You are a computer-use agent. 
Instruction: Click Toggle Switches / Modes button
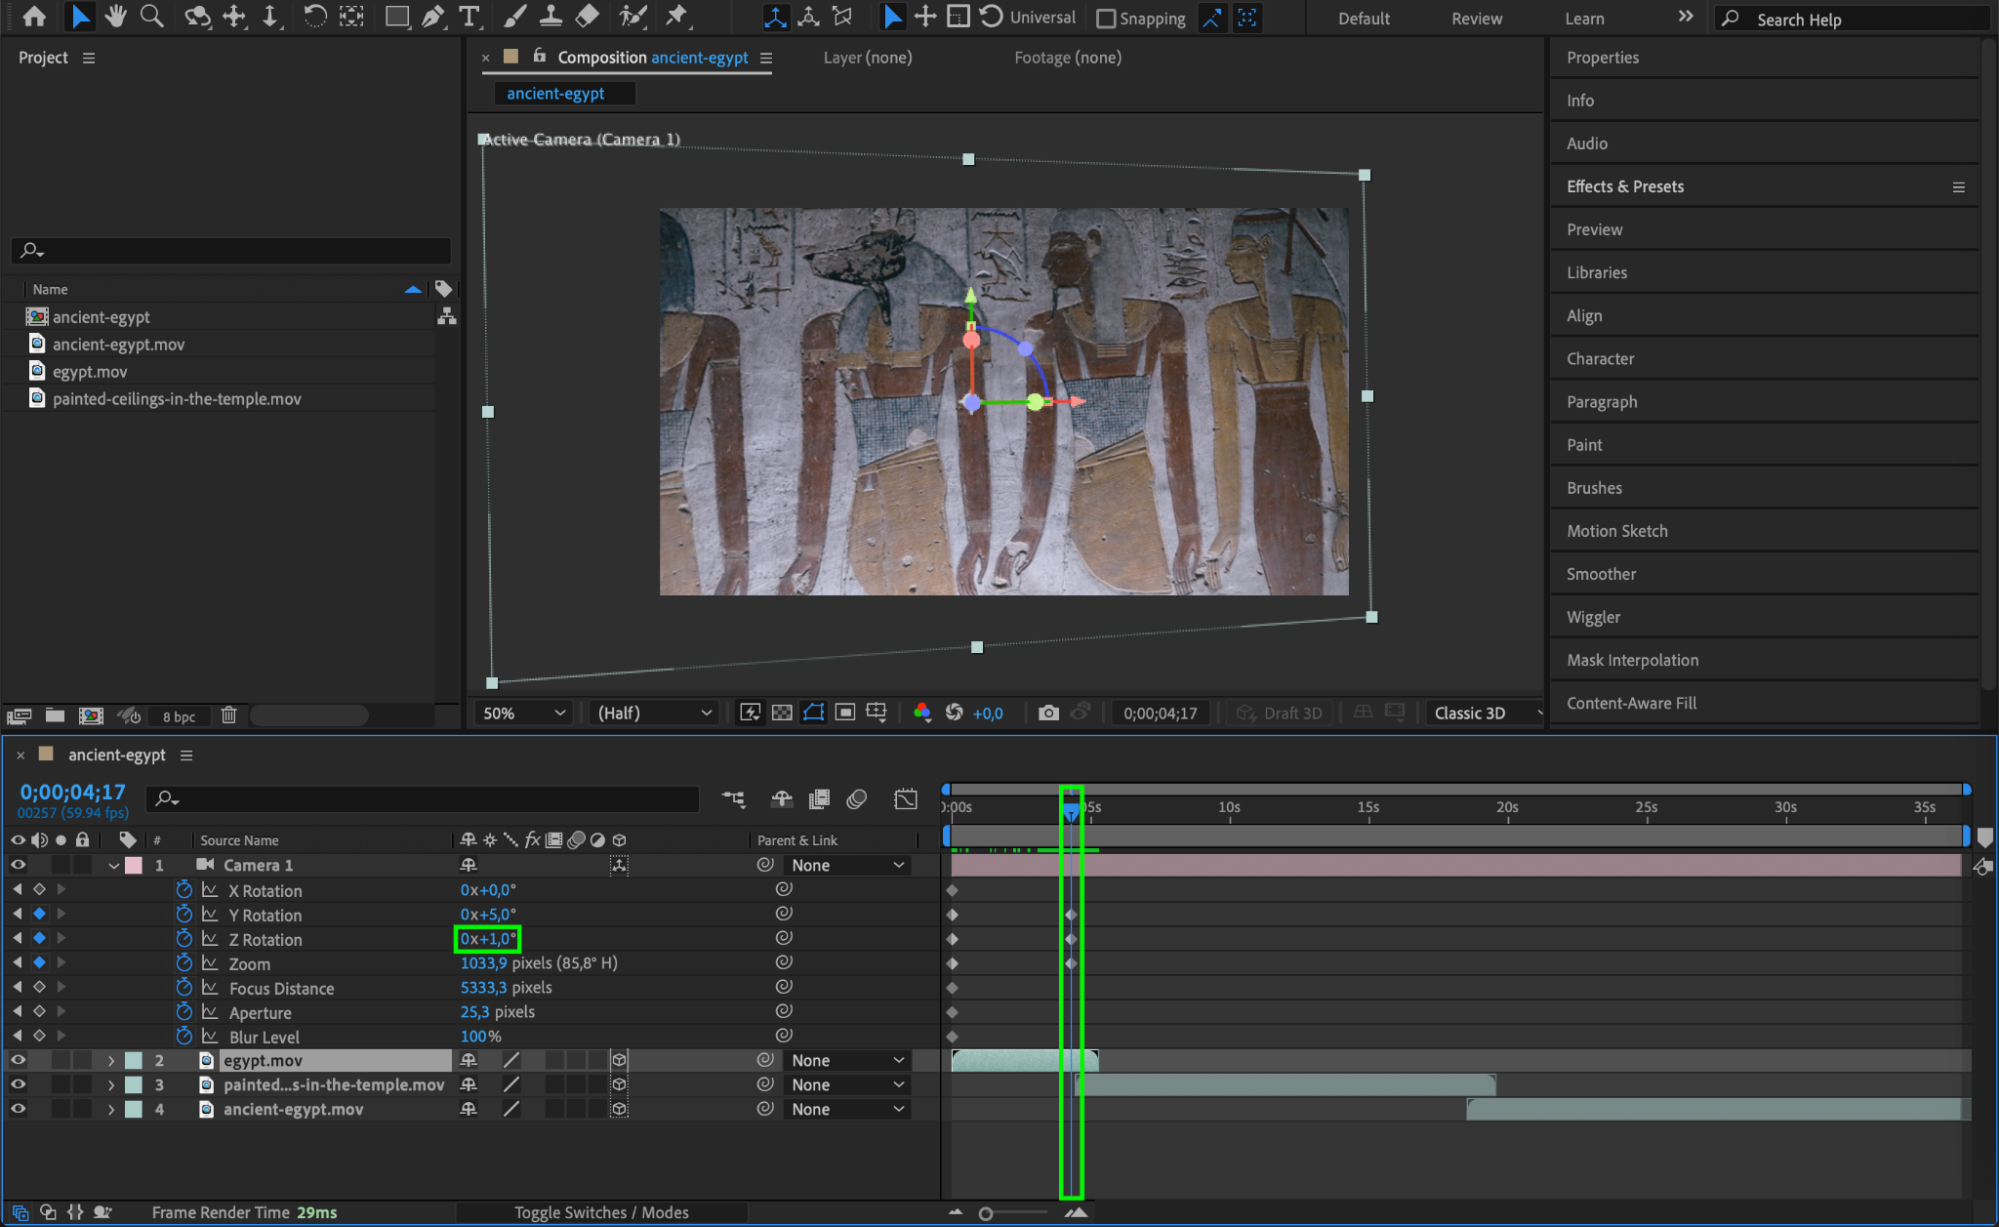[x=601, y=1212]
